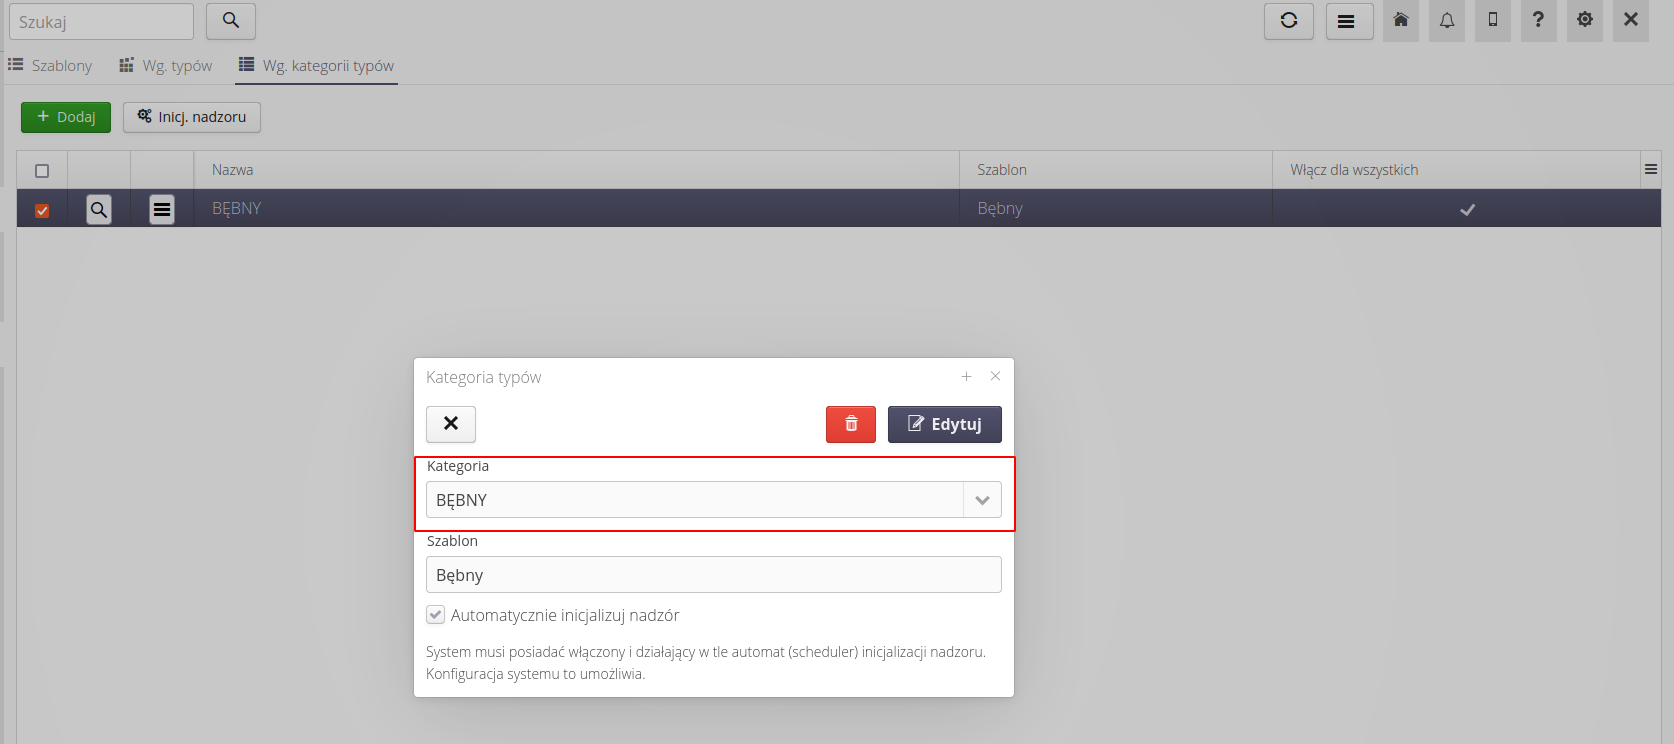Click the green Dodaj button
Image resolution: width=1674 pixels, height=744 pixels.
(66, 117)
